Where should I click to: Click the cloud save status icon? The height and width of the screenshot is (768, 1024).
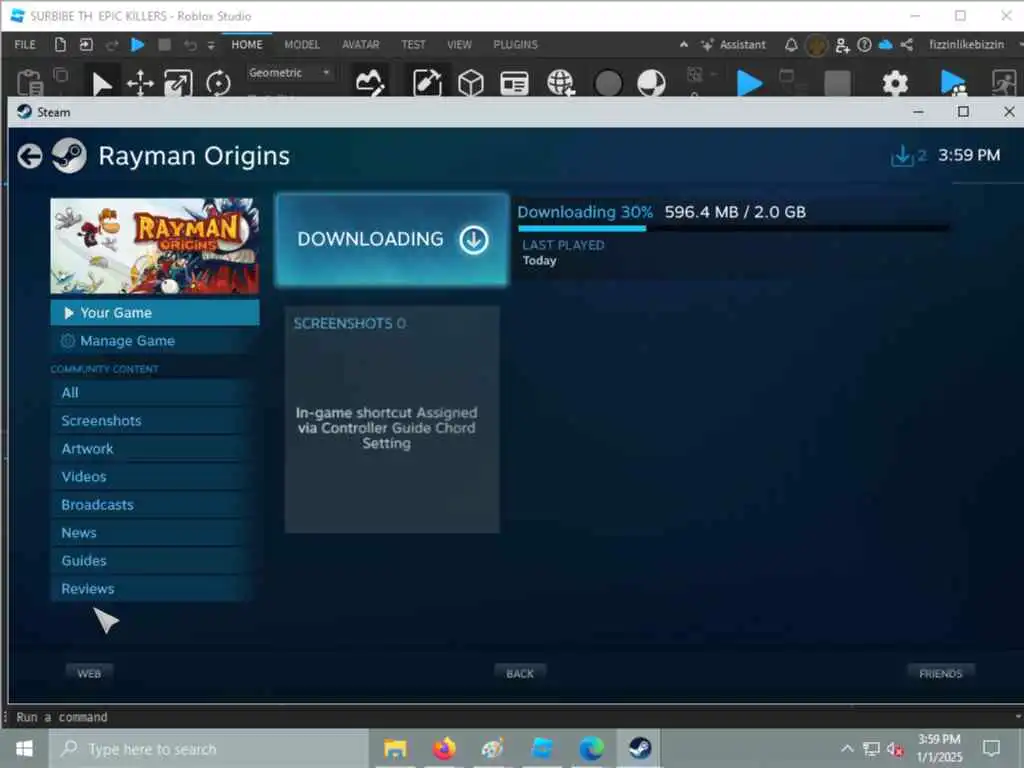[886, 44]
